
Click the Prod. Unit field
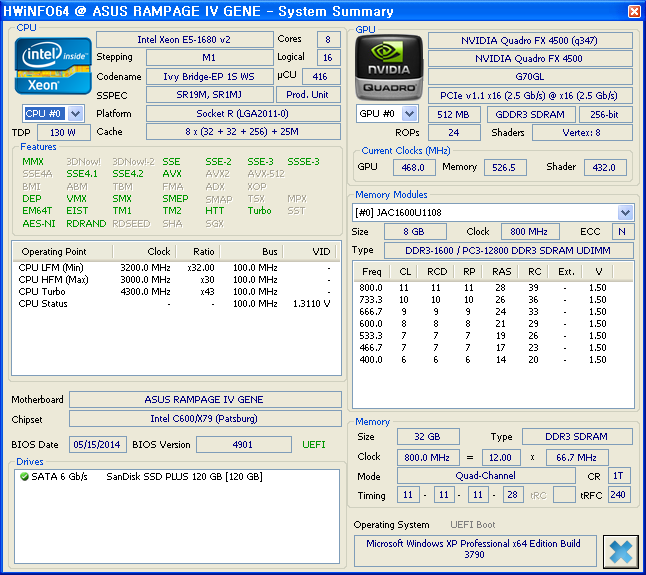(308, 95)
